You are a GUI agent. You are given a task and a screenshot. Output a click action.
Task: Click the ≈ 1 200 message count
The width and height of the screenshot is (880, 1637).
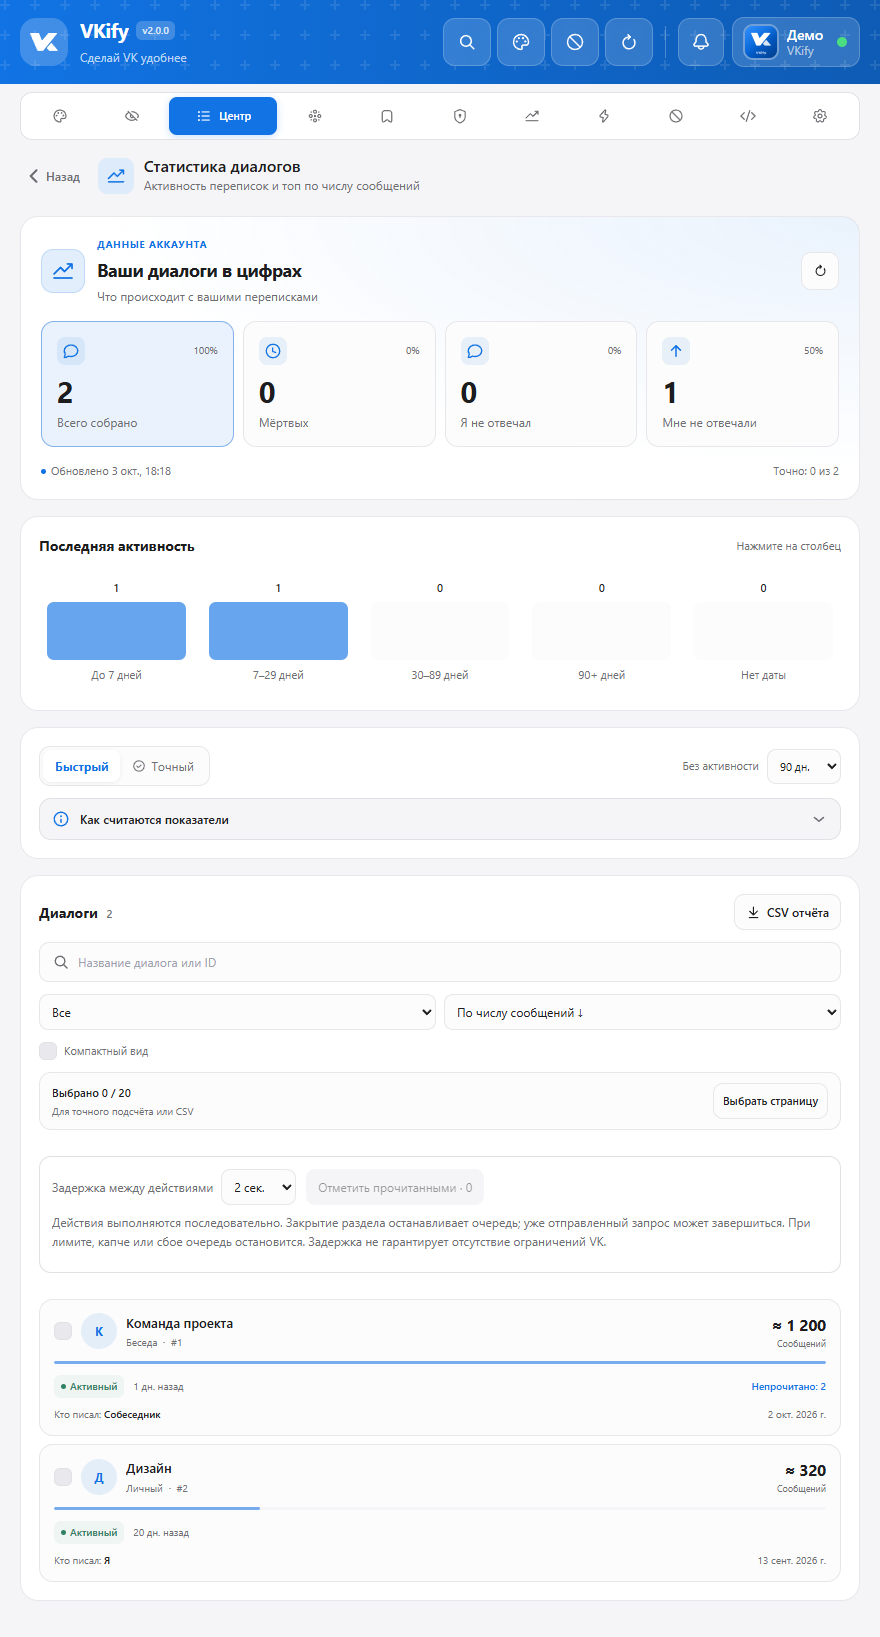pyautogui.click(x=799, y=1325)
